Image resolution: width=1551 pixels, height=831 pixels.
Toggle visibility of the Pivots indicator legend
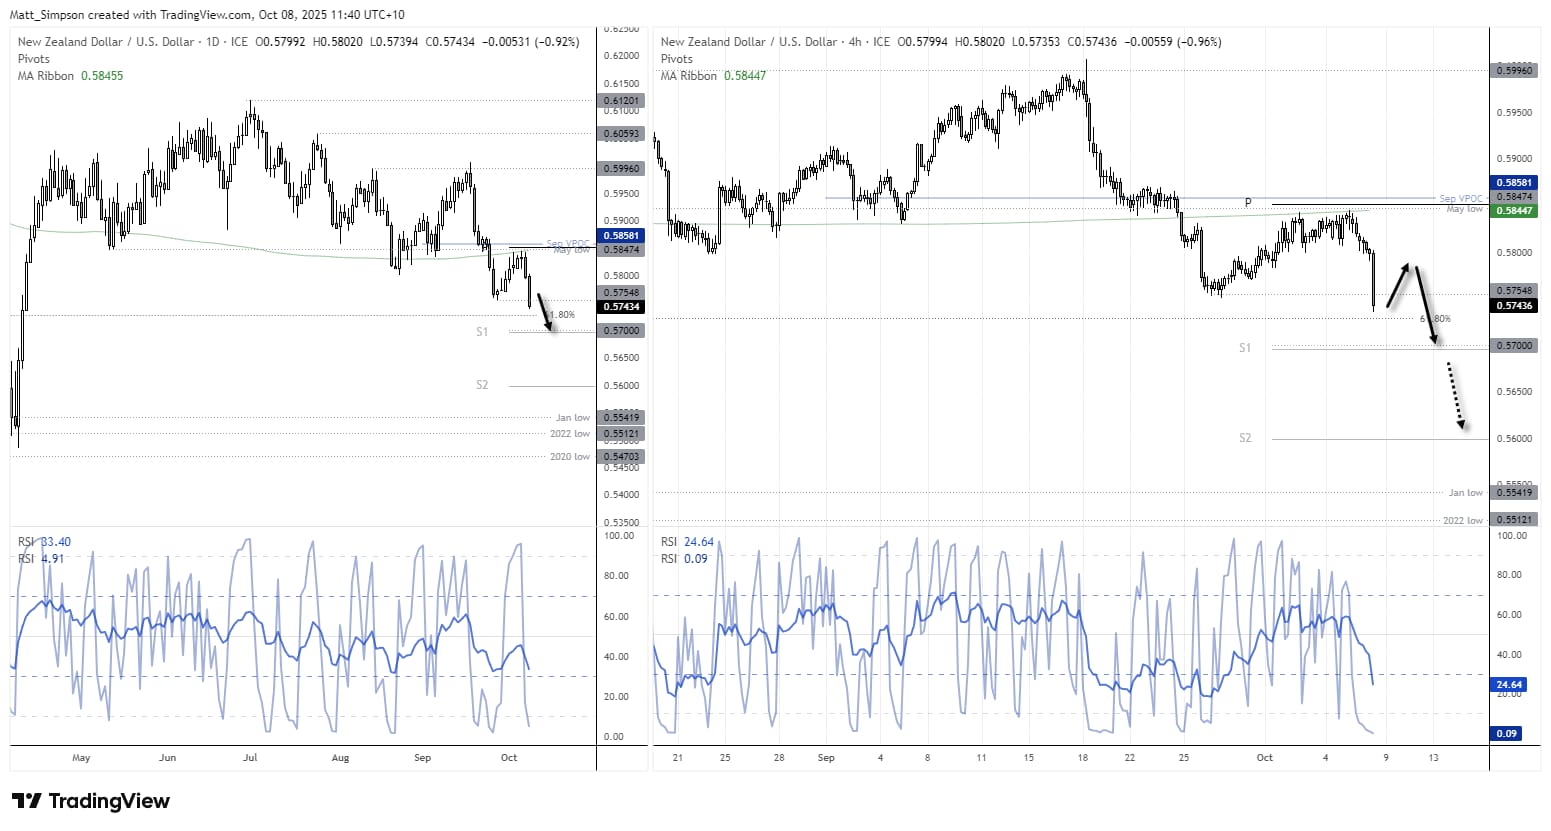[x=33, y=58]
